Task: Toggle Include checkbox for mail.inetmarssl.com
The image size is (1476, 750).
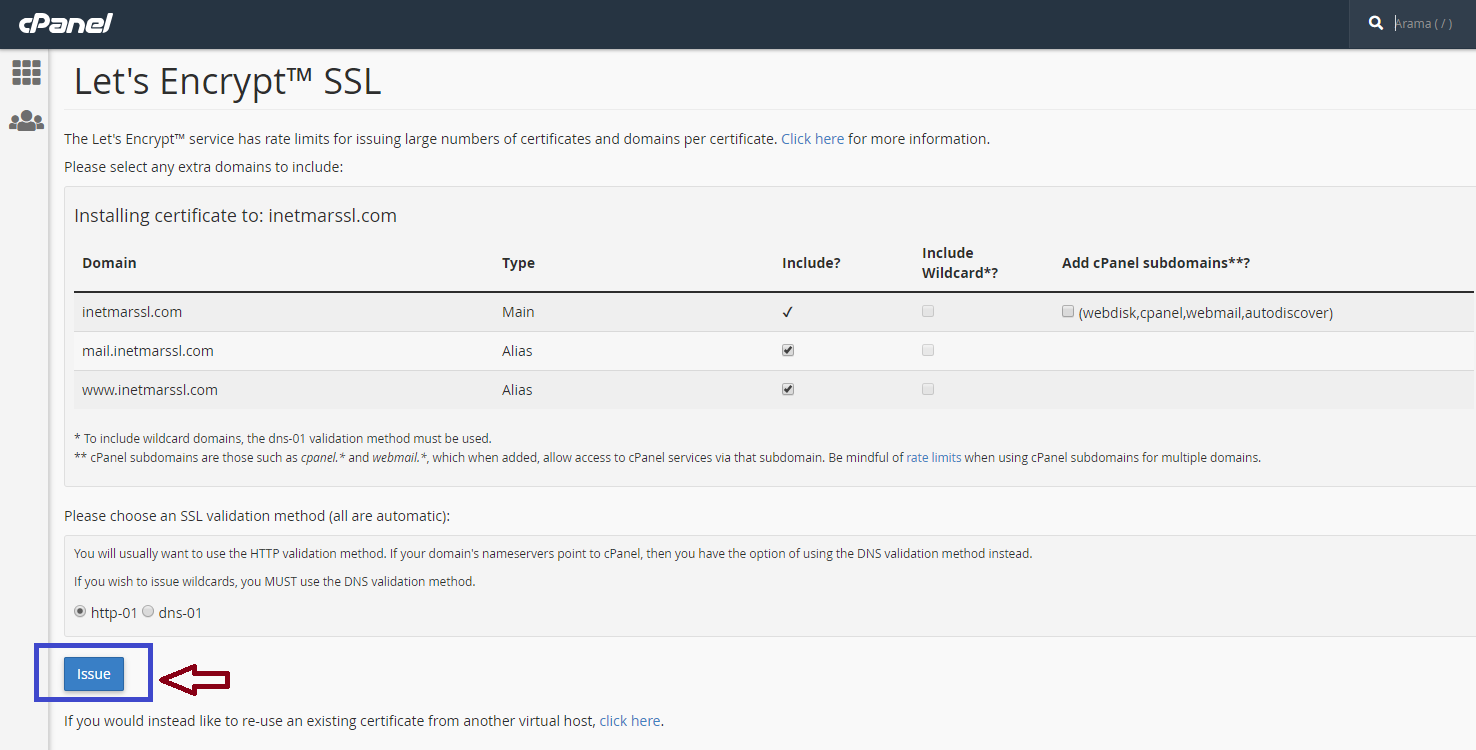Action: [788, 350]
